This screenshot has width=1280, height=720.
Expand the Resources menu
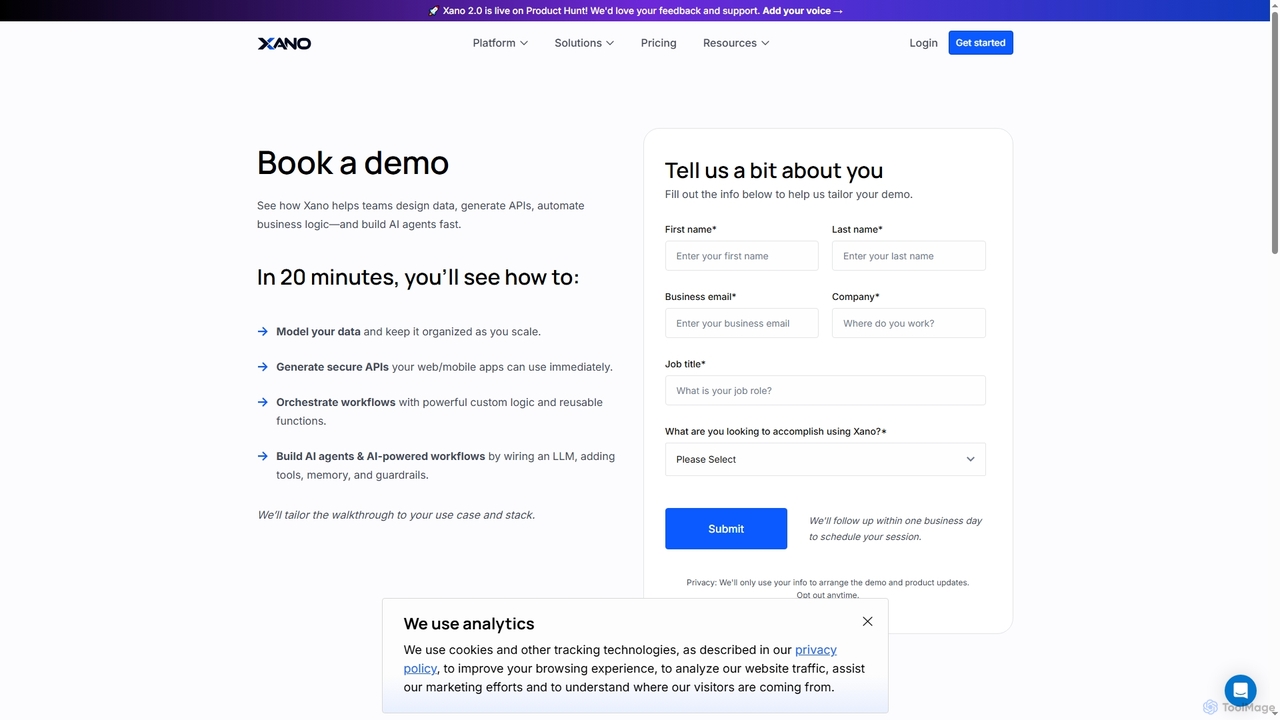point(736,43)
